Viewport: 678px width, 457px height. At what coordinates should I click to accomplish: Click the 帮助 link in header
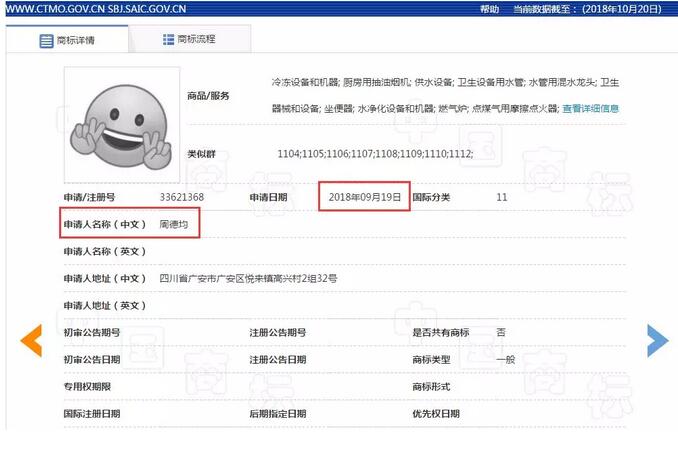489,9
